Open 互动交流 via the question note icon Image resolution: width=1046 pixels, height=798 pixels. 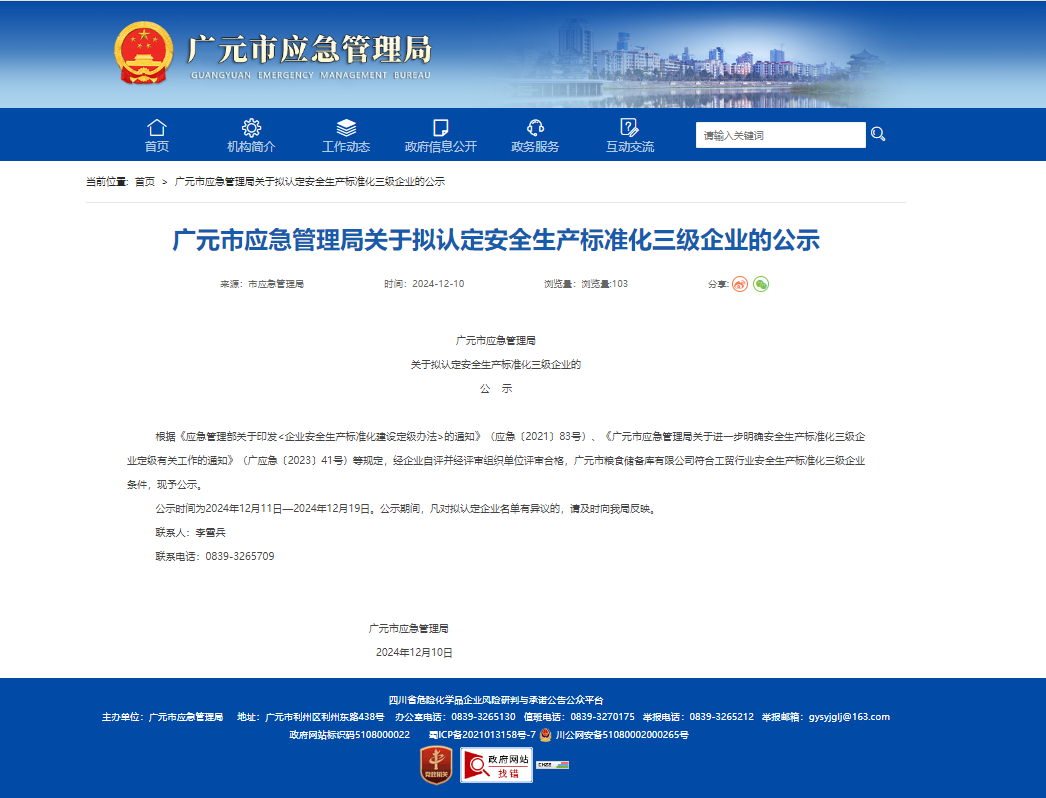click(629, 127)
